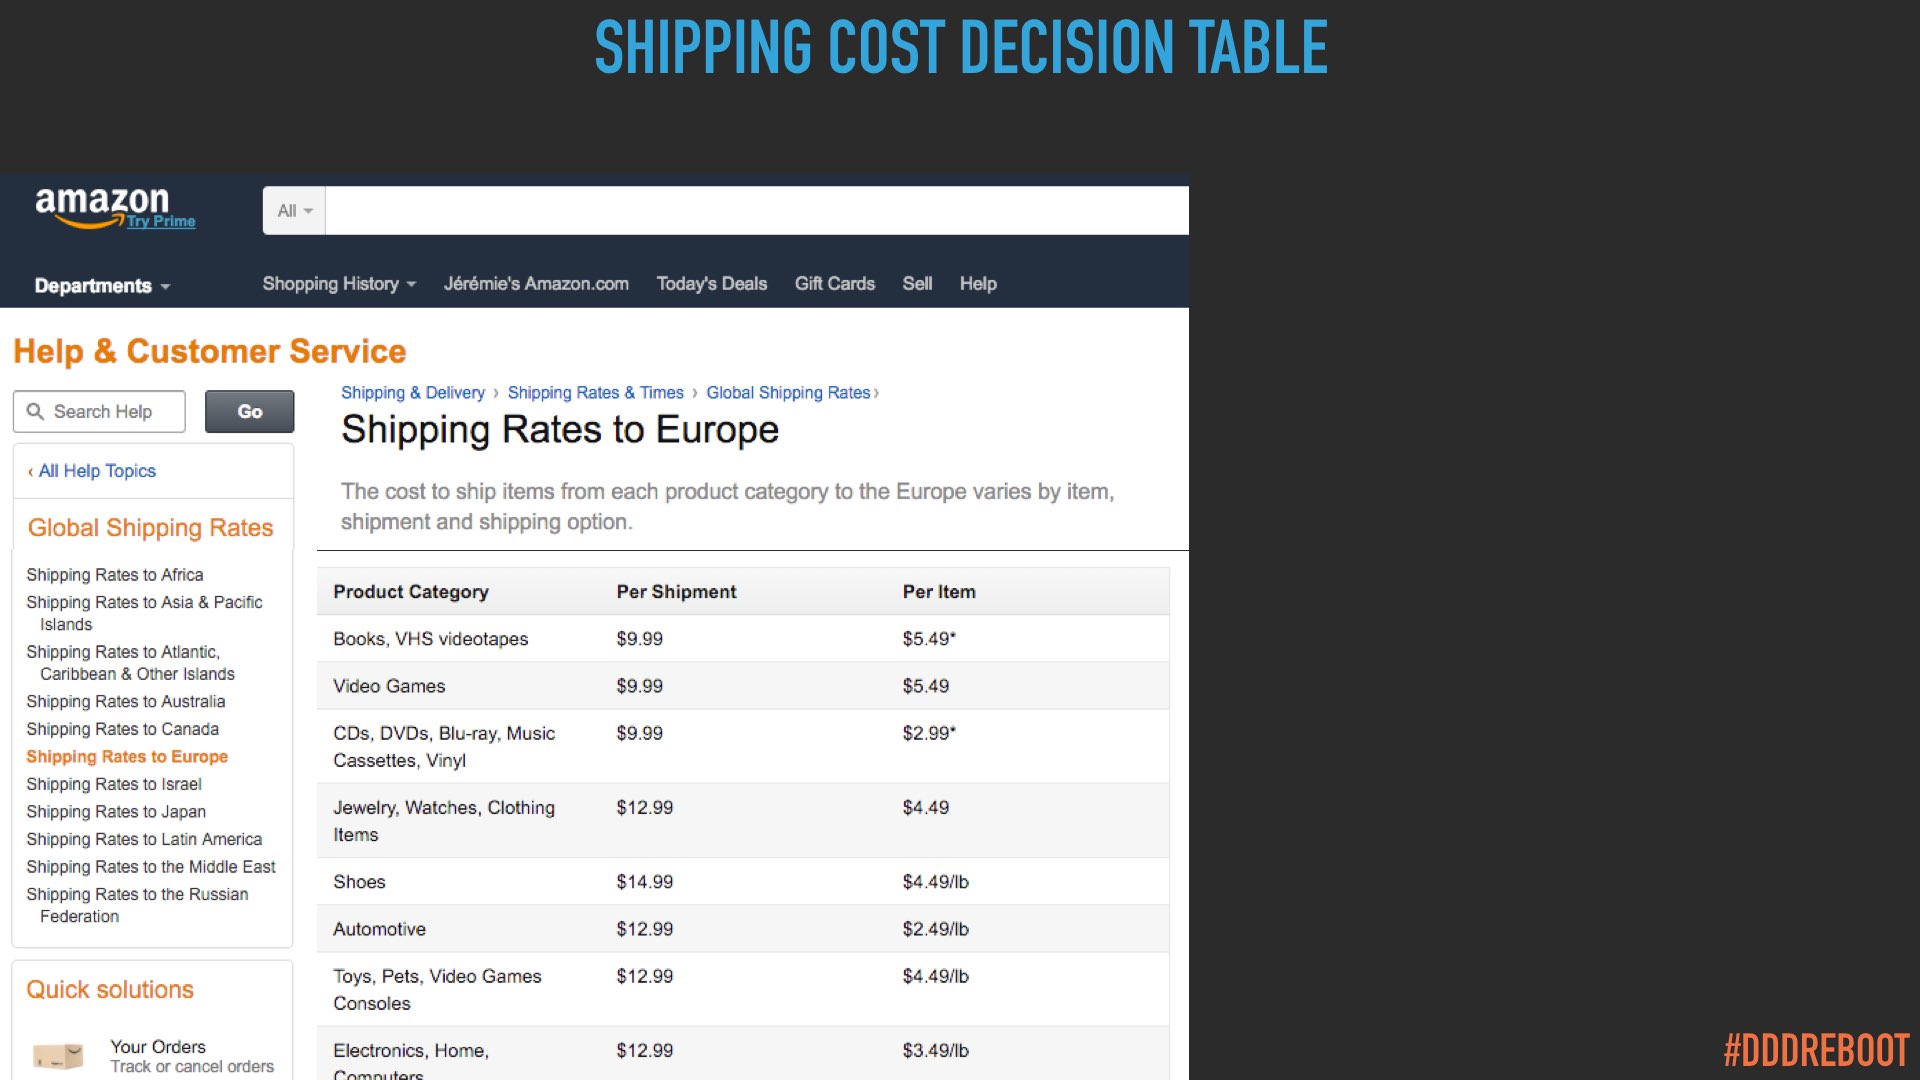Open Shipping Rates to the Russian Federation
The image size is (1920, 1080).
(x=137, y=905)
